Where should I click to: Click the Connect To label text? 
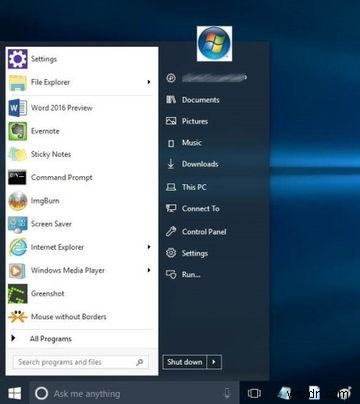(x=201, y=209)
